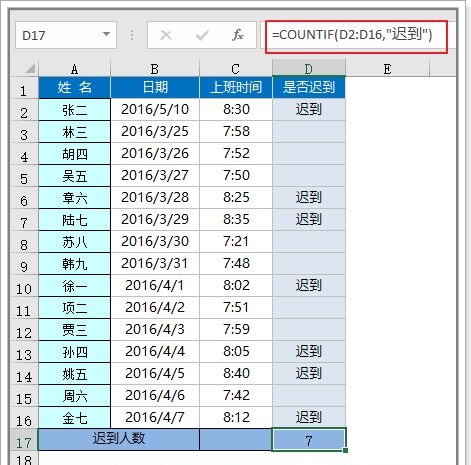
Task: Click cell showing time 8:40
Action: (x=236, y=374)
